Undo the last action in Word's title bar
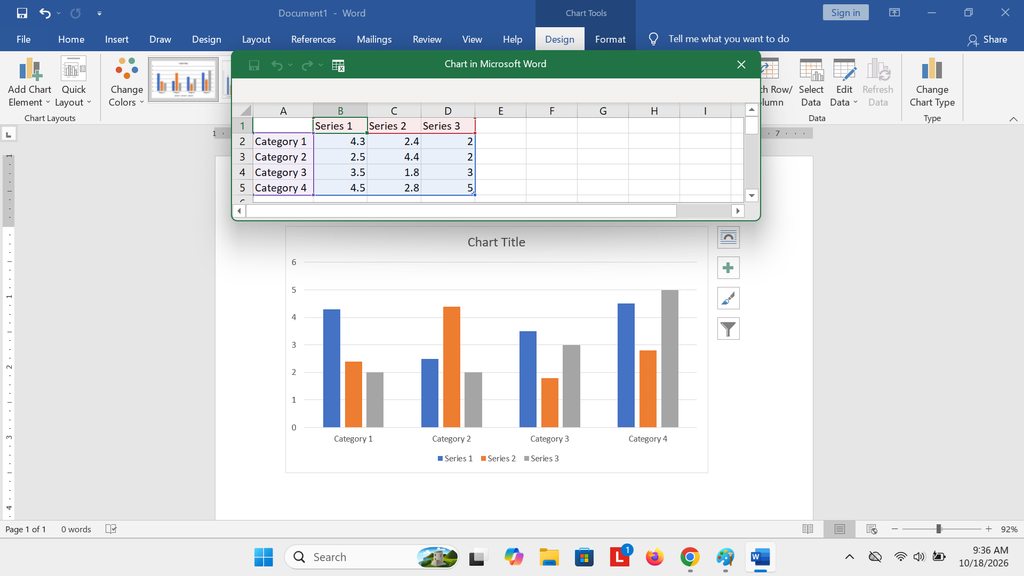Viewport: 1024px width, 576px height. click(45, 13)
